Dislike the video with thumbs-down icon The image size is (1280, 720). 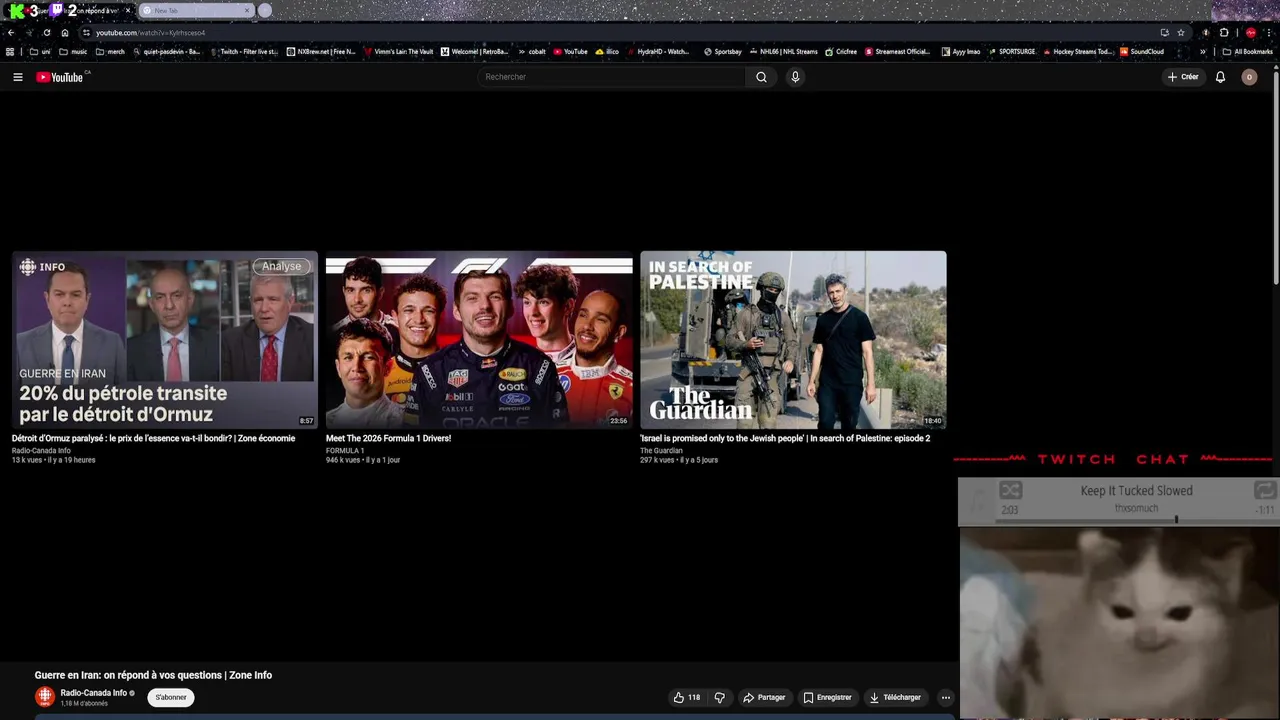[x=719, y=697]
